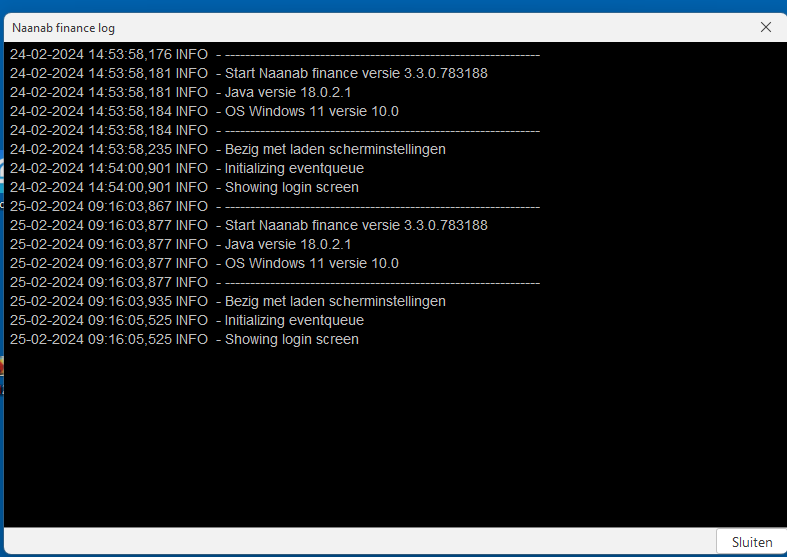
Task: Select the 09:16:03,877 Java versie 18.0.2.1 line
Action: (180, 244)
